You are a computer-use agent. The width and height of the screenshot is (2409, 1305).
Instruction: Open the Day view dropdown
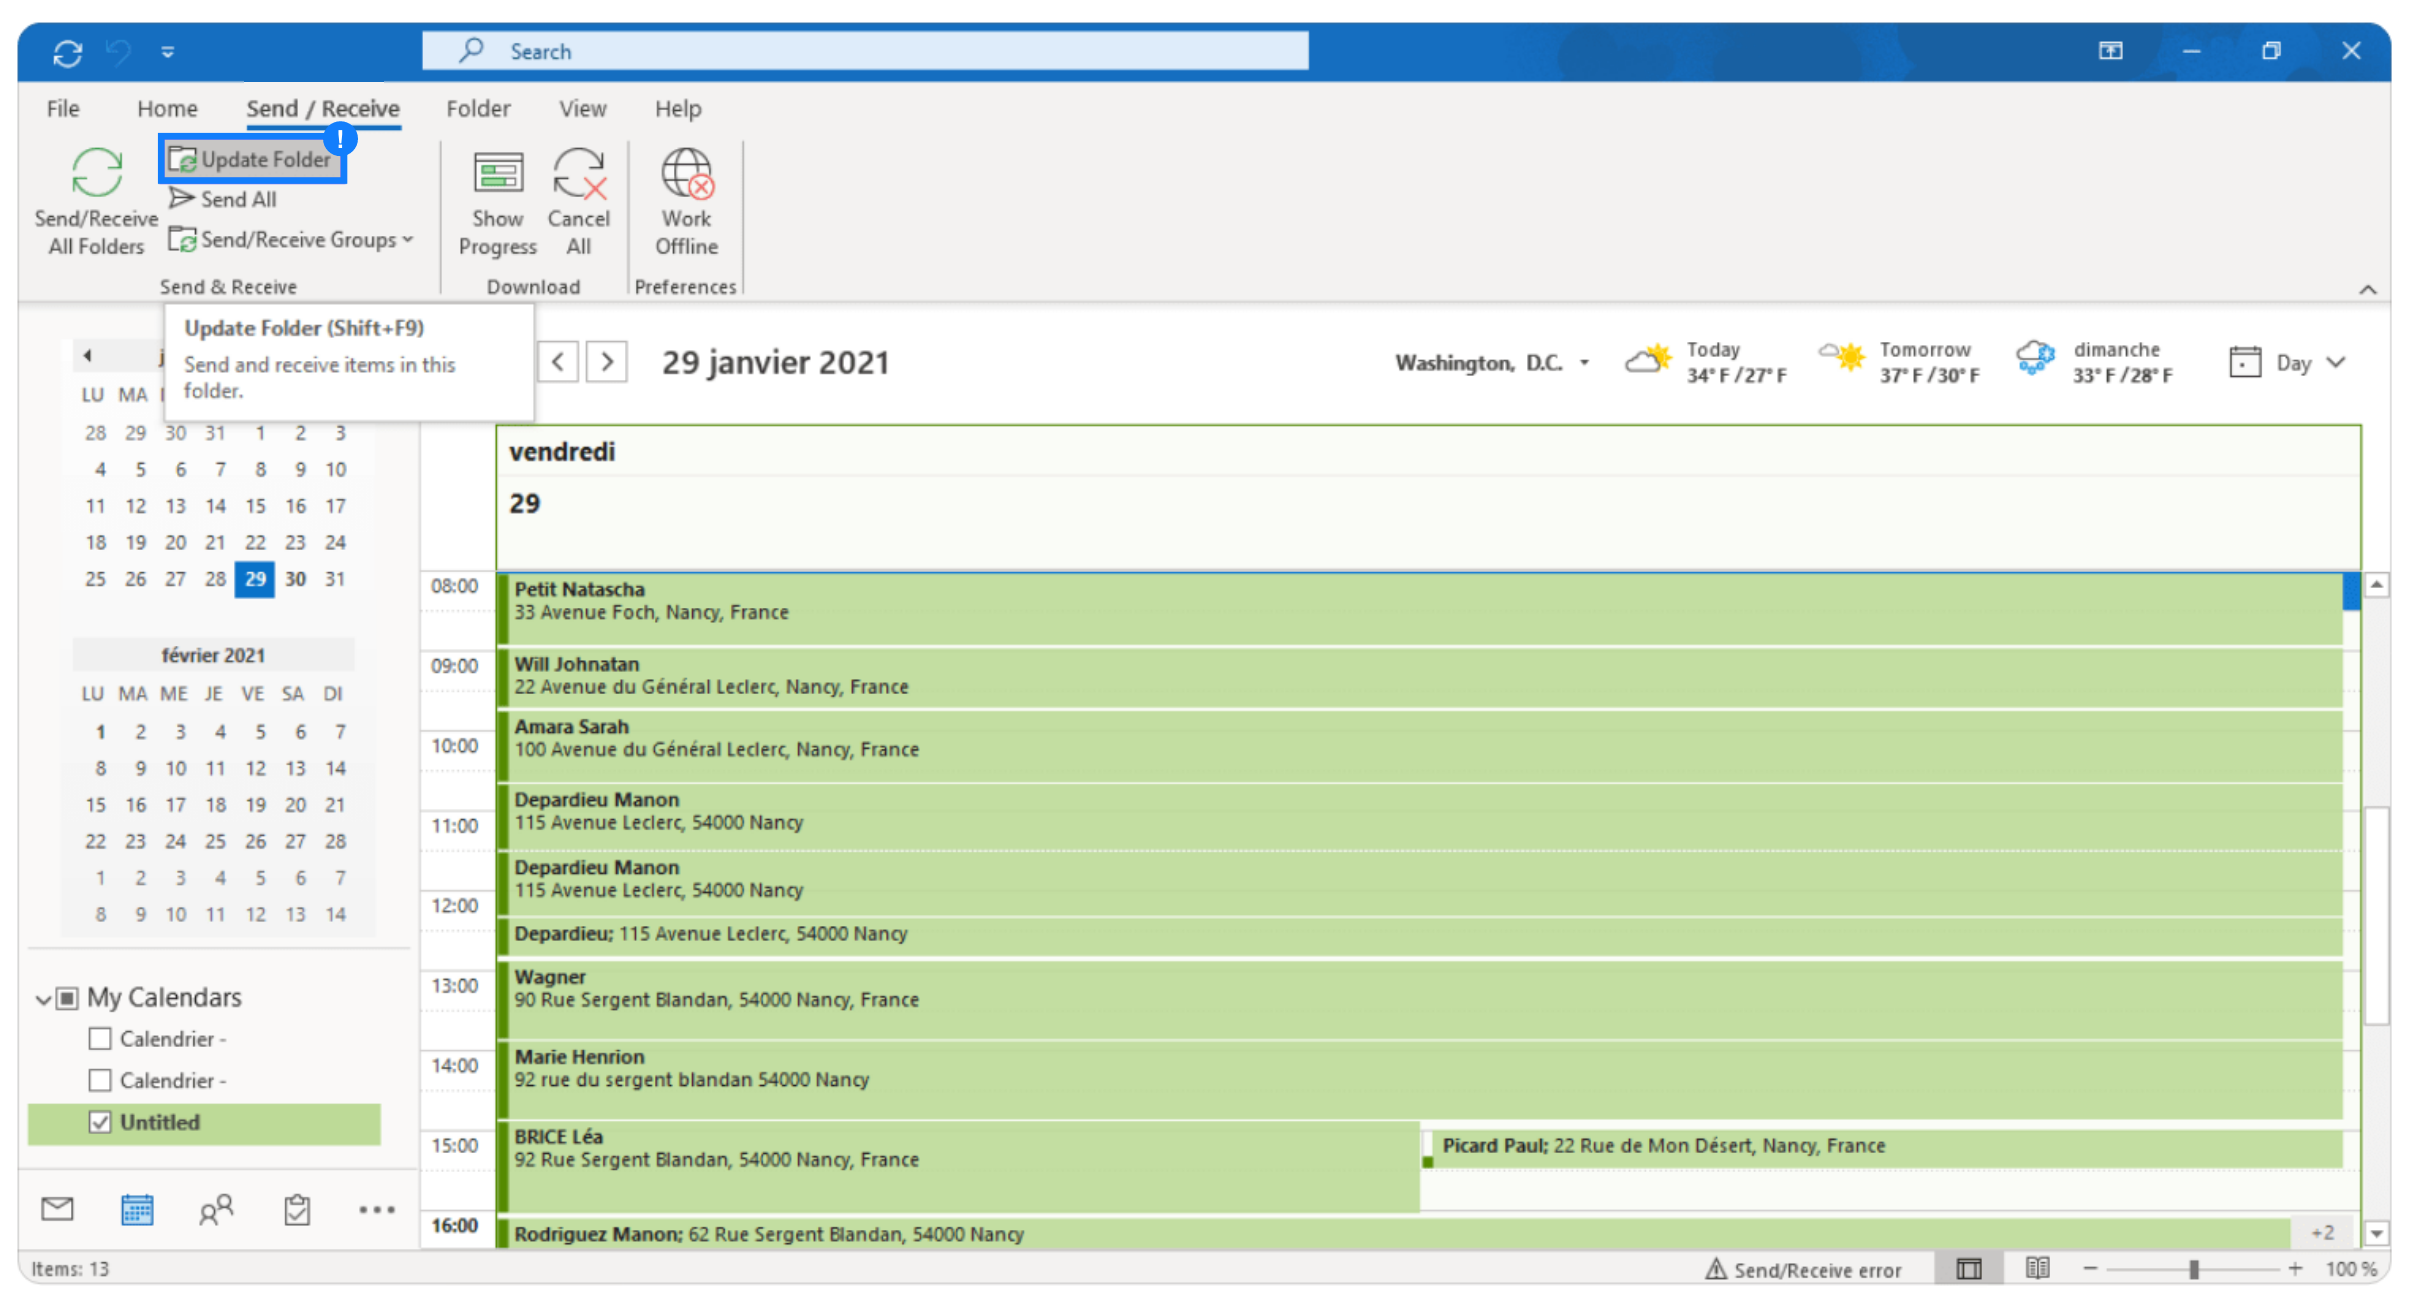point(2287,362)
